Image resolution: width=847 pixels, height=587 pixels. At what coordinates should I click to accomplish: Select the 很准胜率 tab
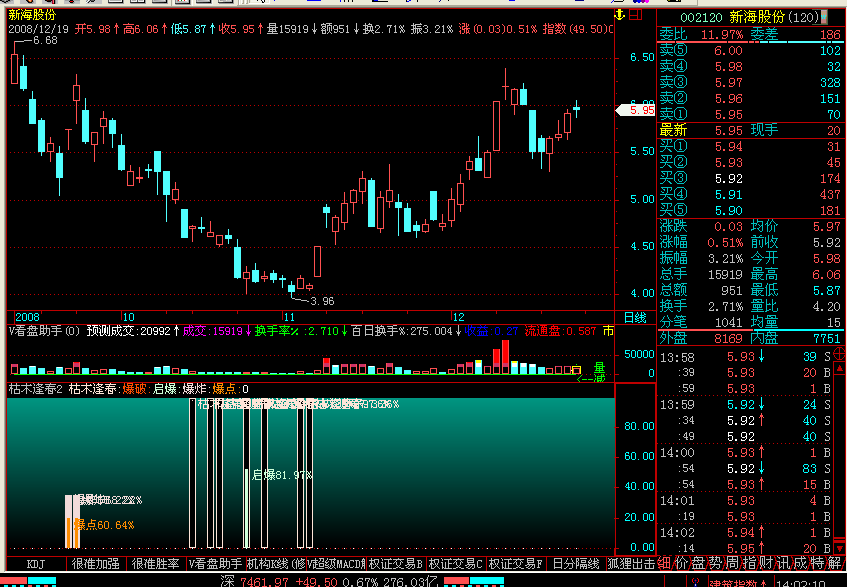point(156,564)
